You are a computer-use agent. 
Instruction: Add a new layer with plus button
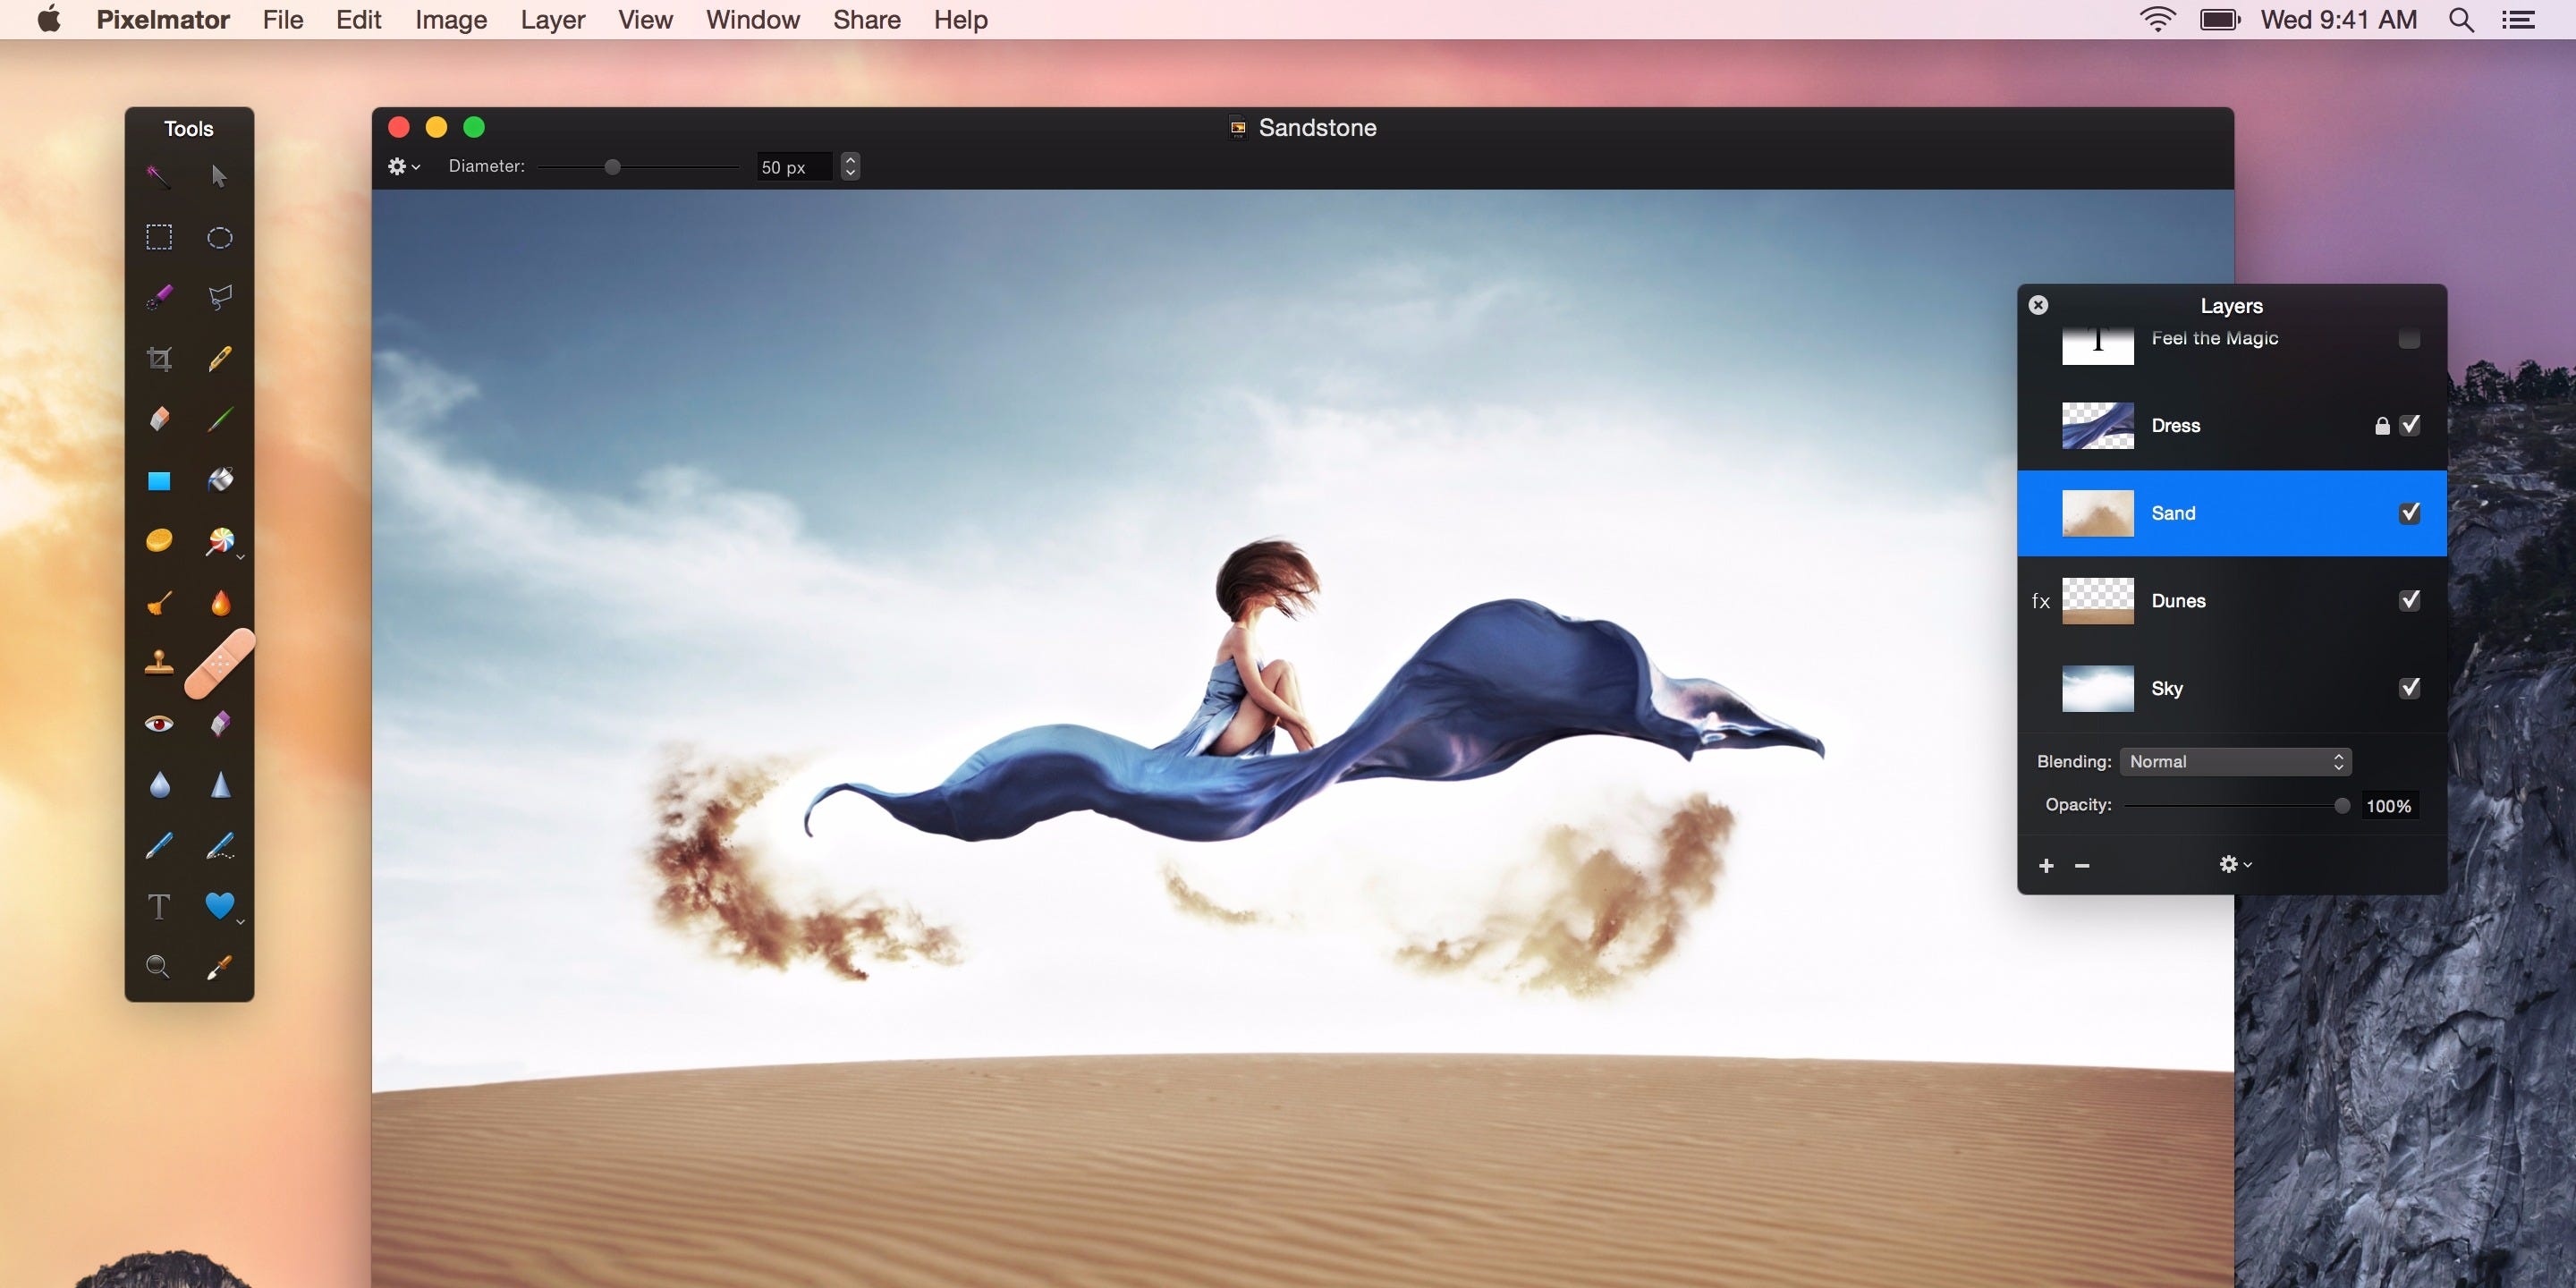click(2046, 865)
